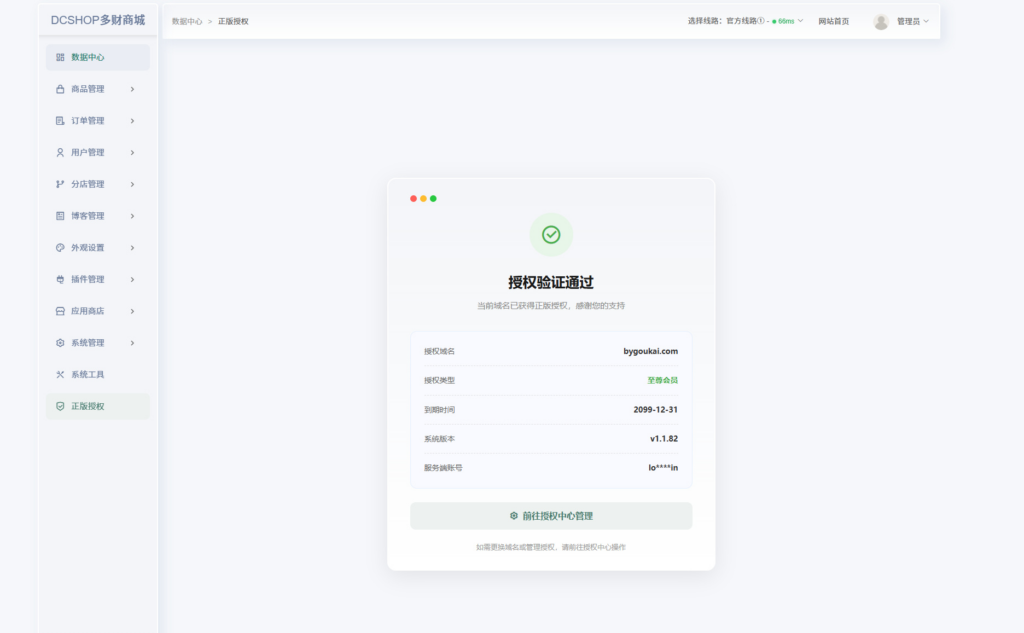This screenshot has width=1024, height=633.
Task: Click the 授权验证通过 heading
Action: pos(551,282)
